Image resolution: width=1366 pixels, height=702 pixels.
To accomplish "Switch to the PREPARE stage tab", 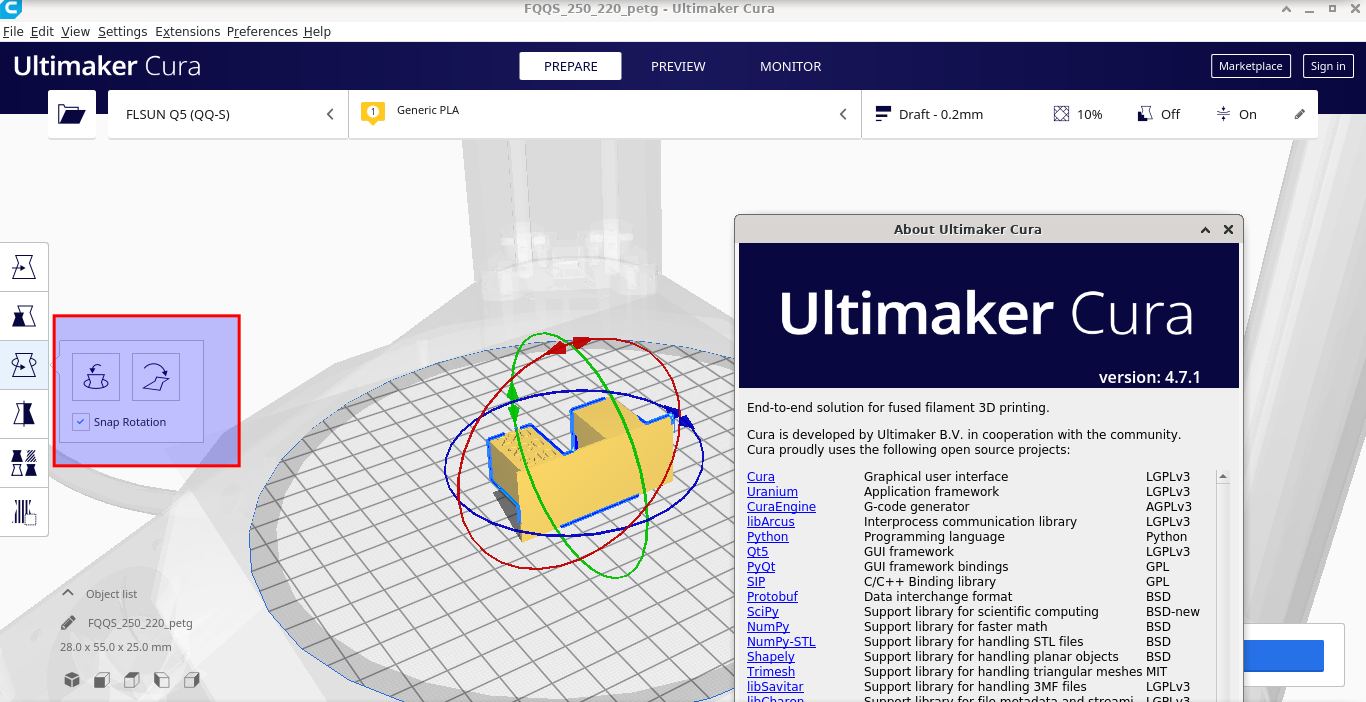I will point(571,66).
